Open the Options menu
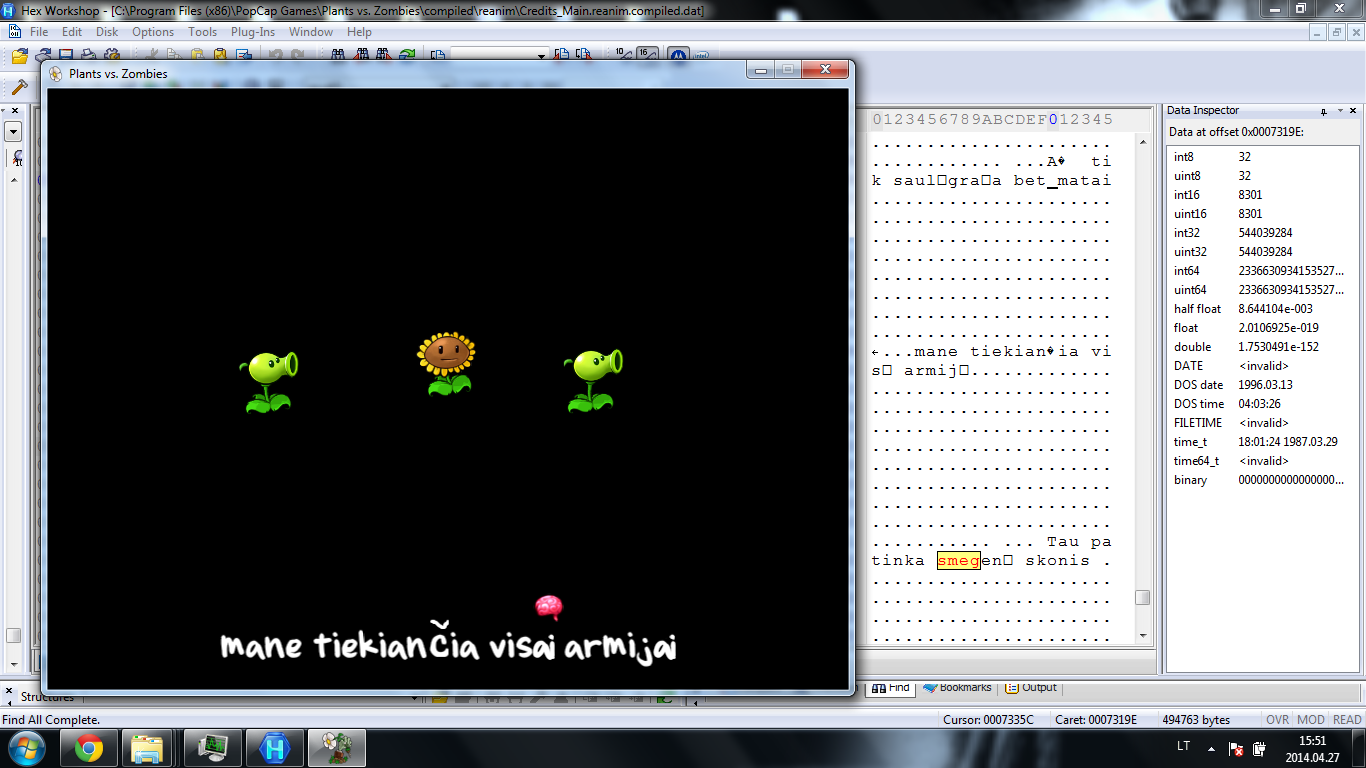1366x768 pixels. pos(153,32)
